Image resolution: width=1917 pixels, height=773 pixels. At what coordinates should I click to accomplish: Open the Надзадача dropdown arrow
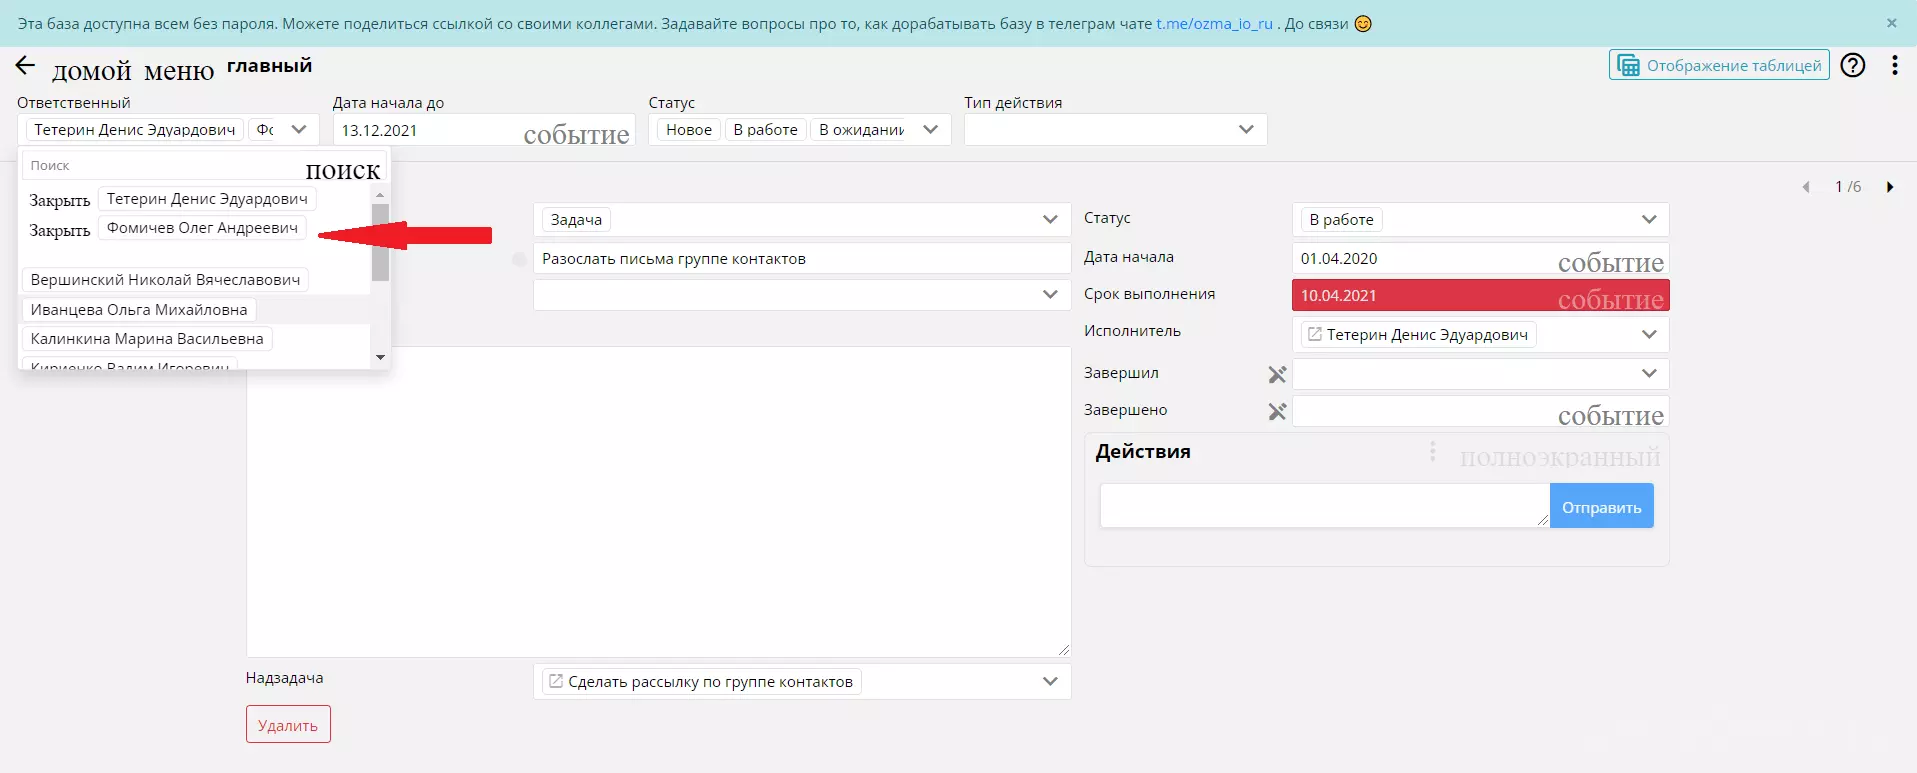point(1050,681)
